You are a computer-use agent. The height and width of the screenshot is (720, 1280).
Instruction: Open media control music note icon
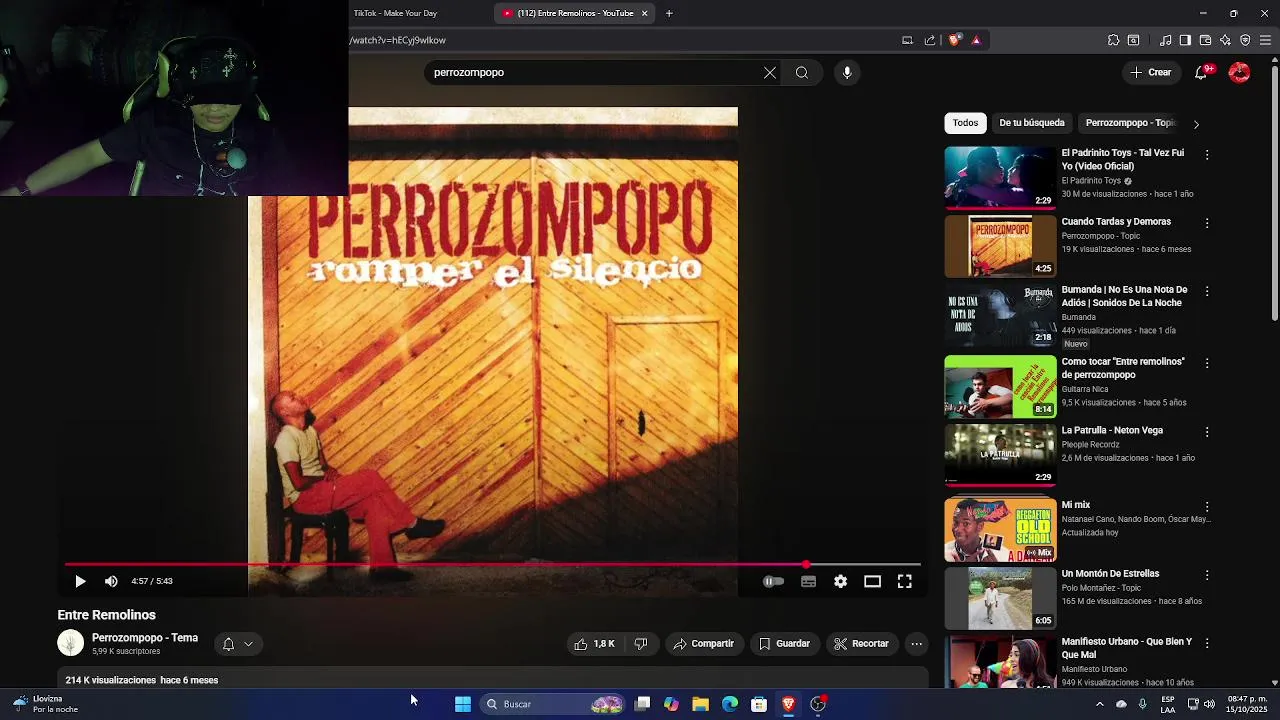pyautogui.click(x=1165, y=40)
